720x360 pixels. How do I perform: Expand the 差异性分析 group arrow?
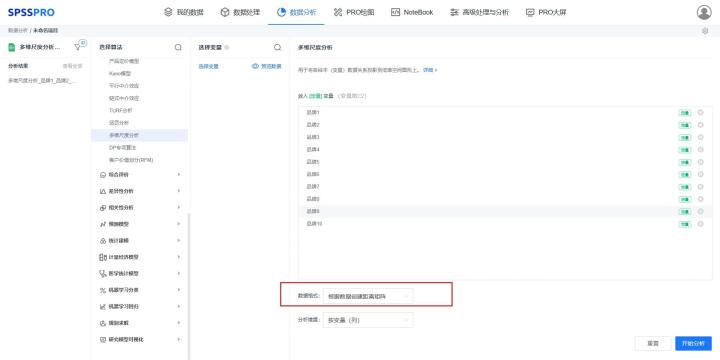(179, 191)
